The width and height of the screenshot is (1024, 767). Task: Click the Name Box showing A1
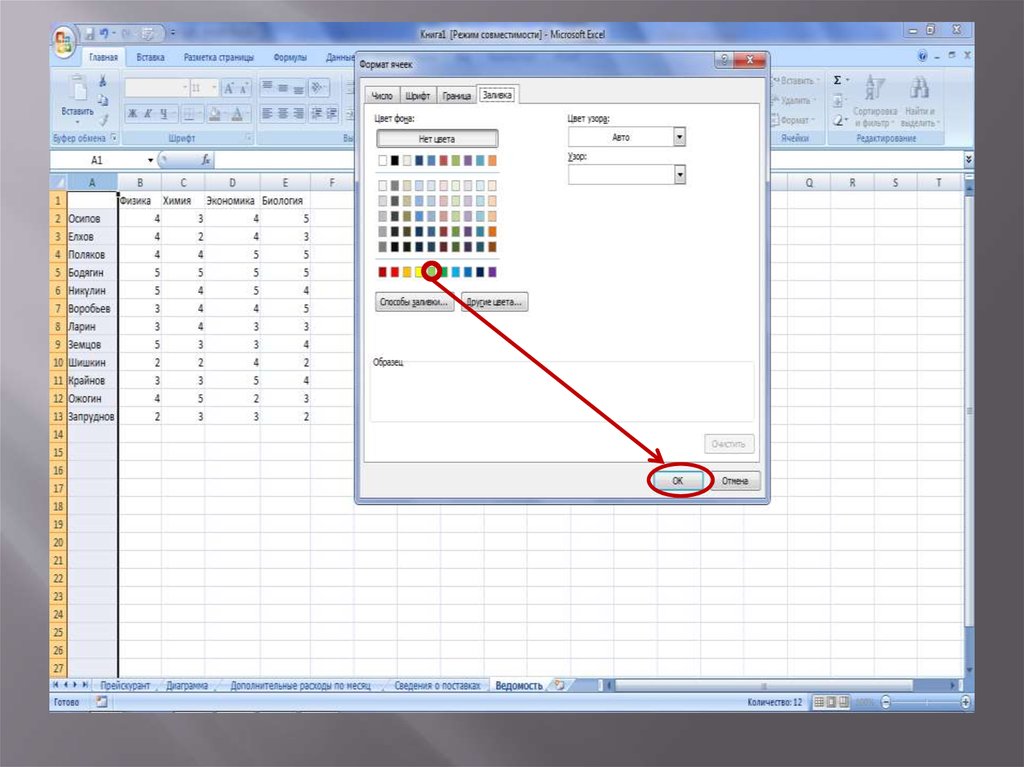click(x=97, y=160)
